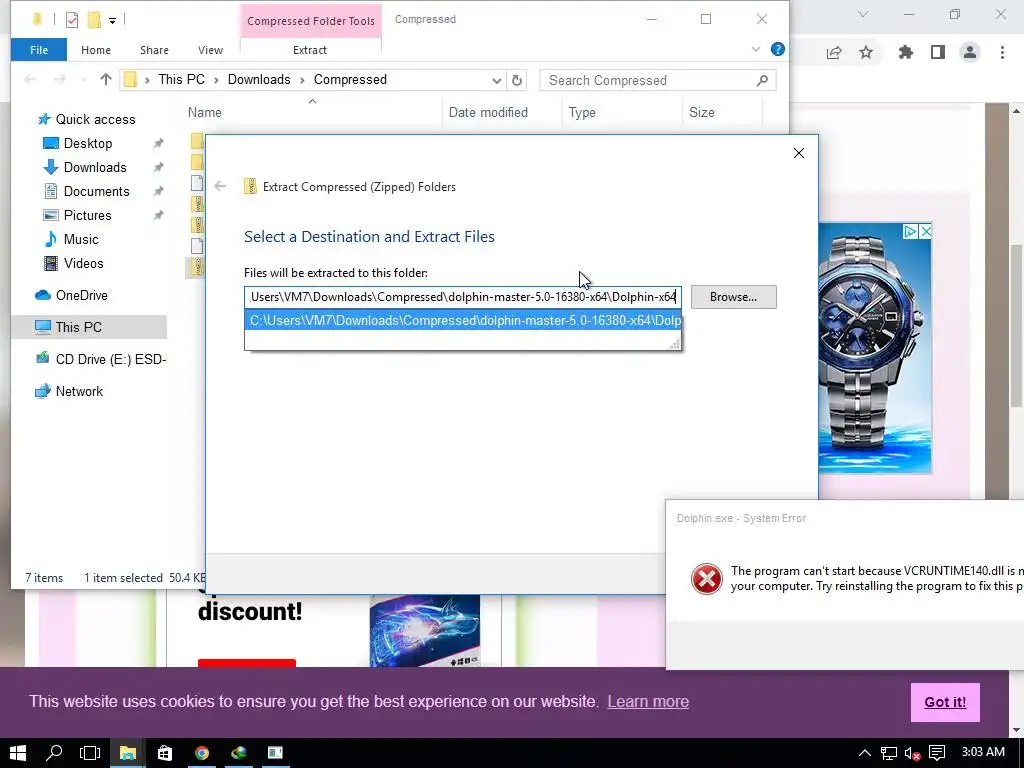Screen dimensions: 1024x768
Task: Open the Windows Start menu
Action: coord(18,753)
